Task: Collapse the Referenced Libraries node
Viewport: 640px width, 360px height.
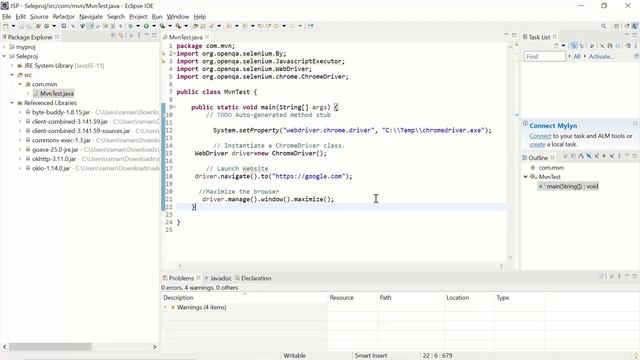Action: pos(12,103)
